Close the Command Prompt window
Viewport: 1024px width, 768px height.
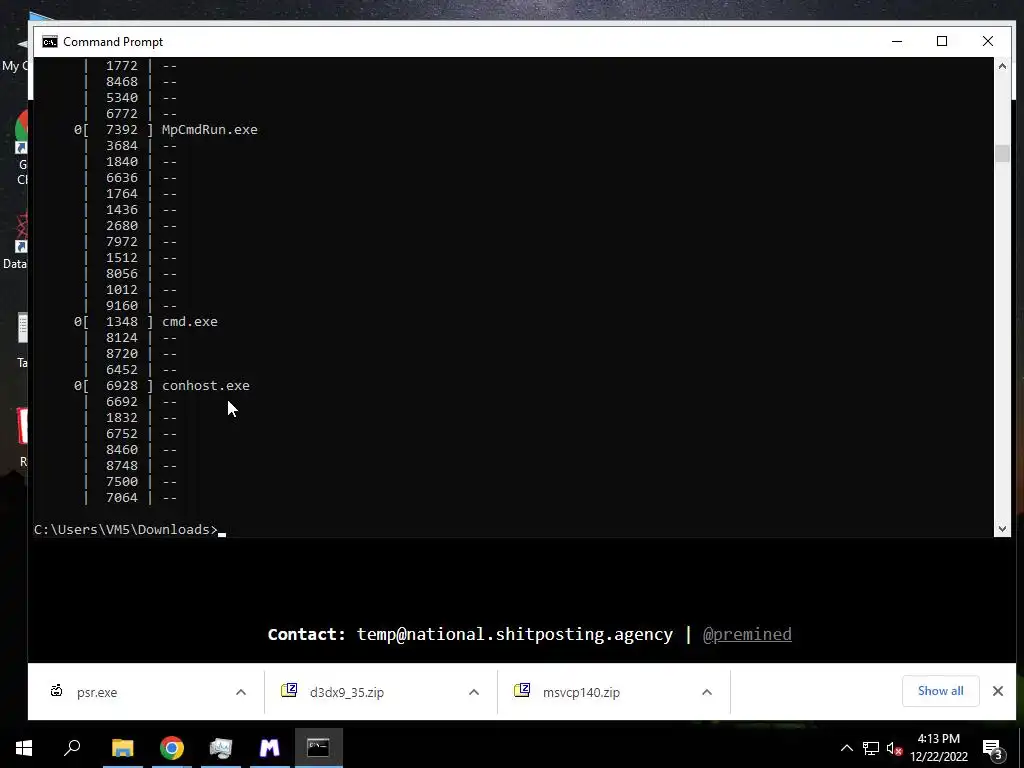pyautogui.click(x=987, y=41)
